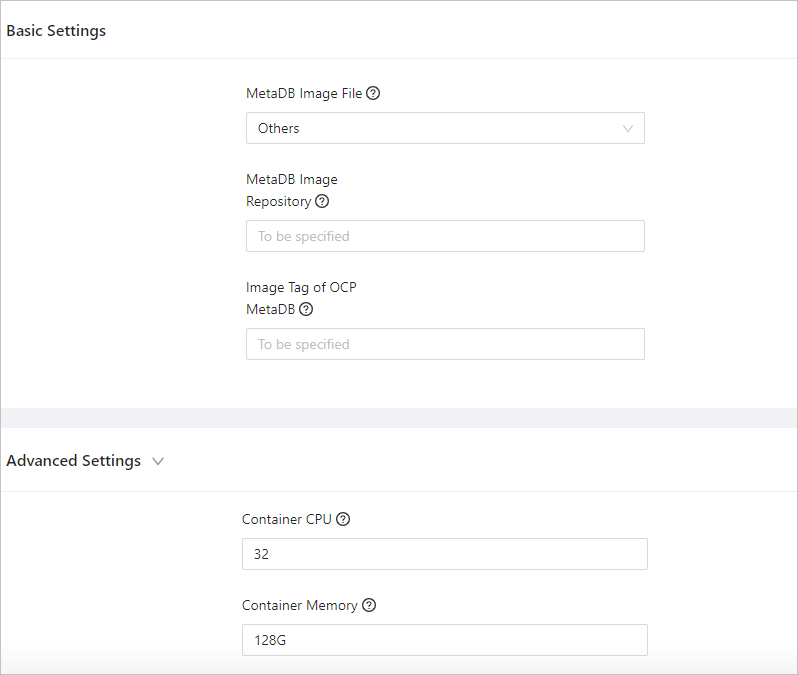The height and width of the screenshot is (675, 798).
Task: Open the MetaDB Image File dropdown showing Others
Action: coord(445,128)
